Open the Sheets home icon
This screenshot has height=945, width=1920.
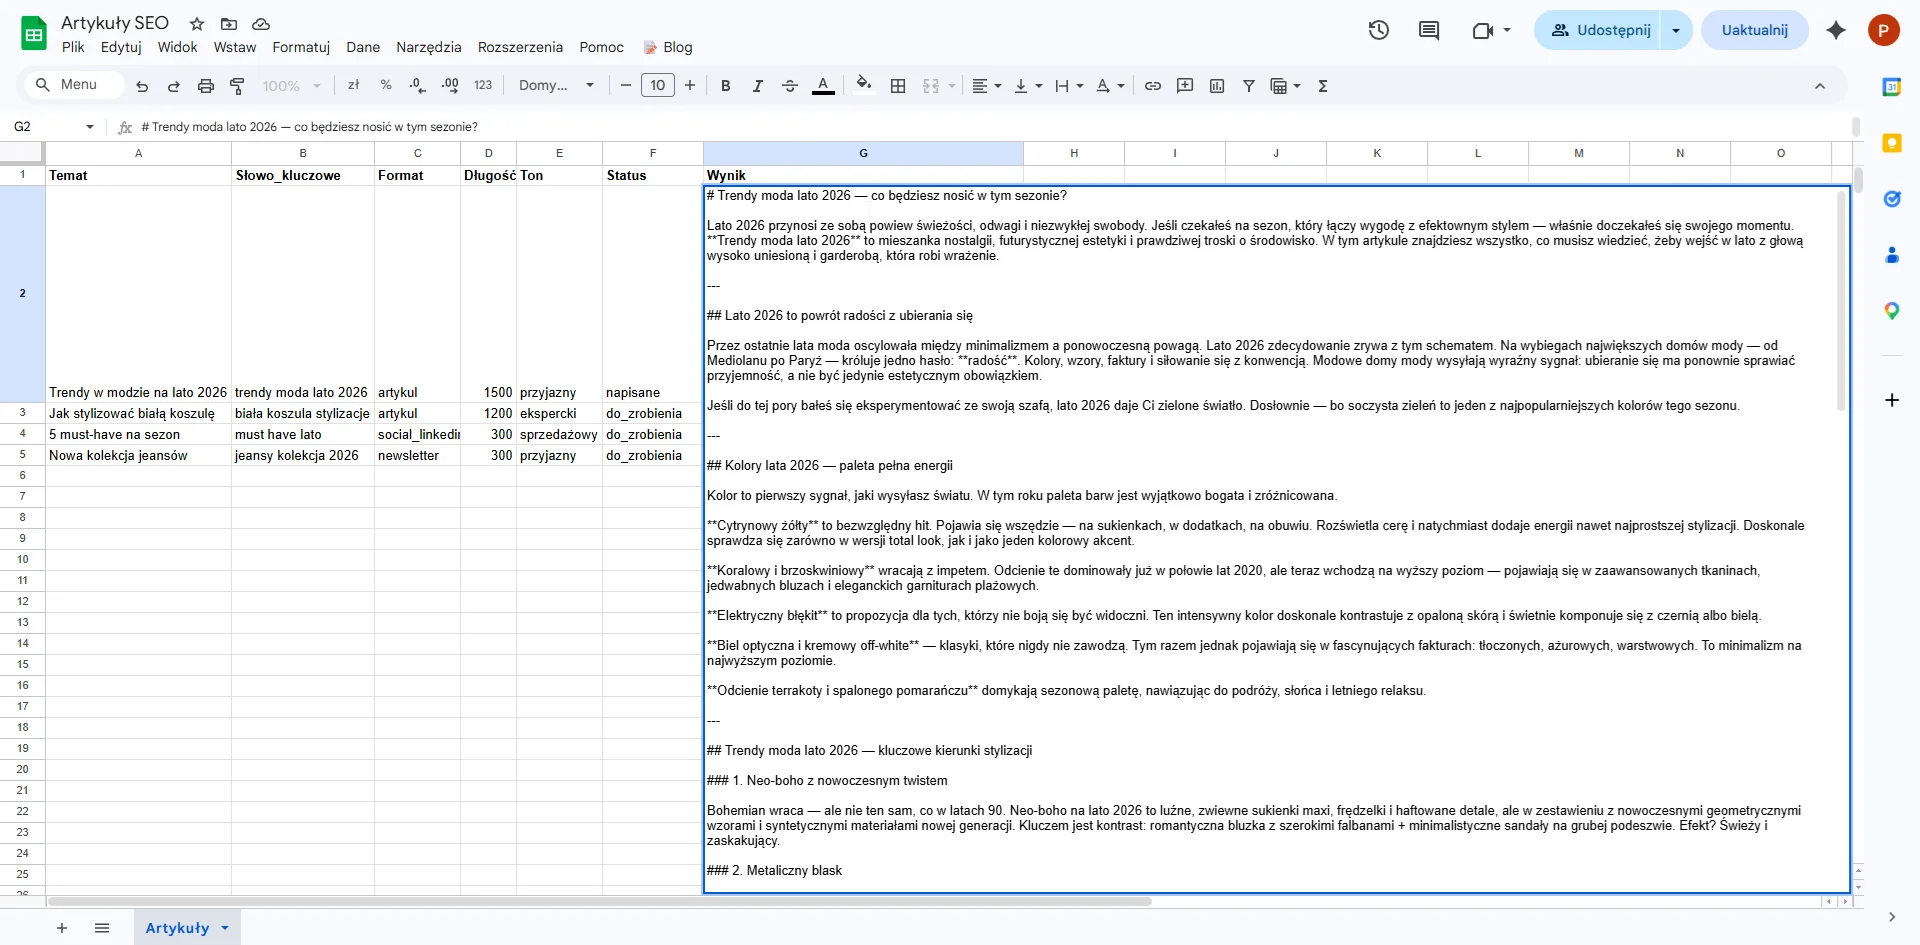click(x=34, y=33)
